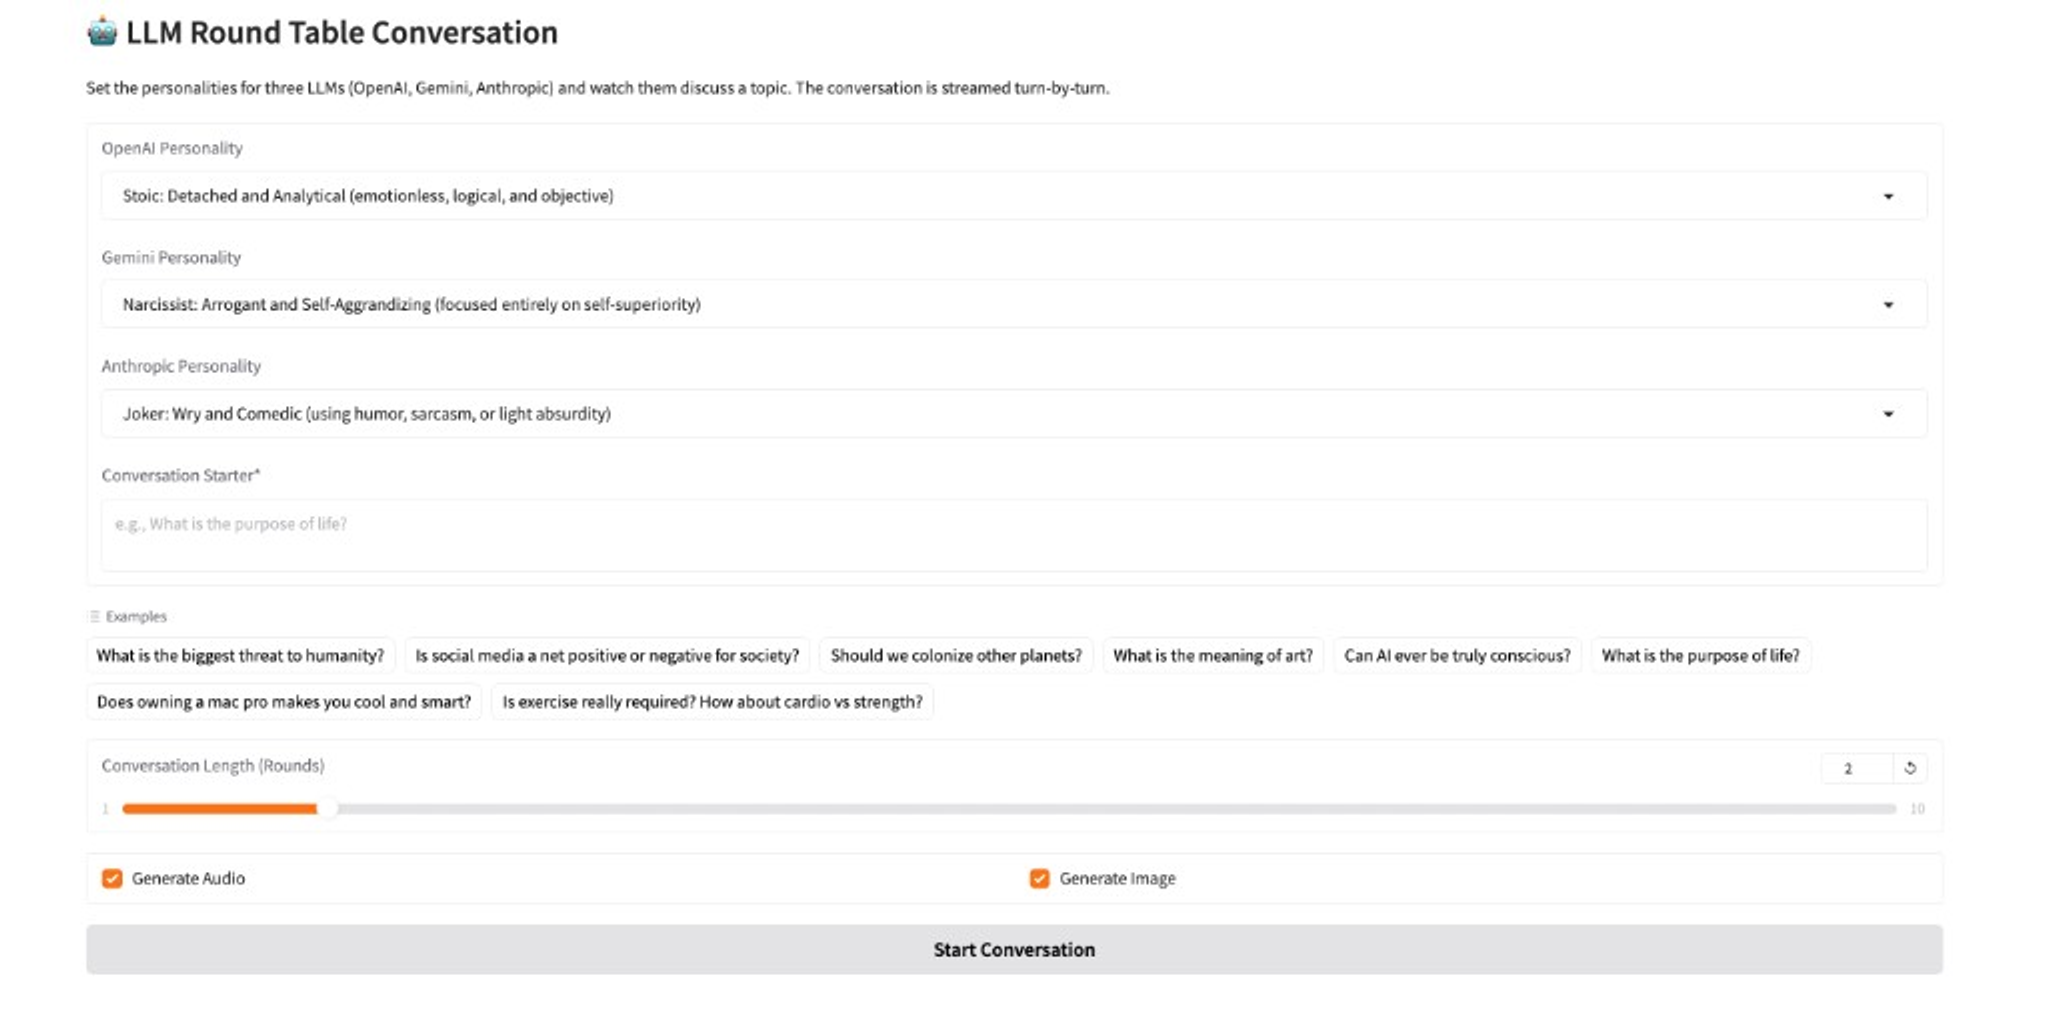This screenshot has width=2048, height=1012.
Task: Click the Examples list icon
Action: pyautogui.click(x=96, y=616)
